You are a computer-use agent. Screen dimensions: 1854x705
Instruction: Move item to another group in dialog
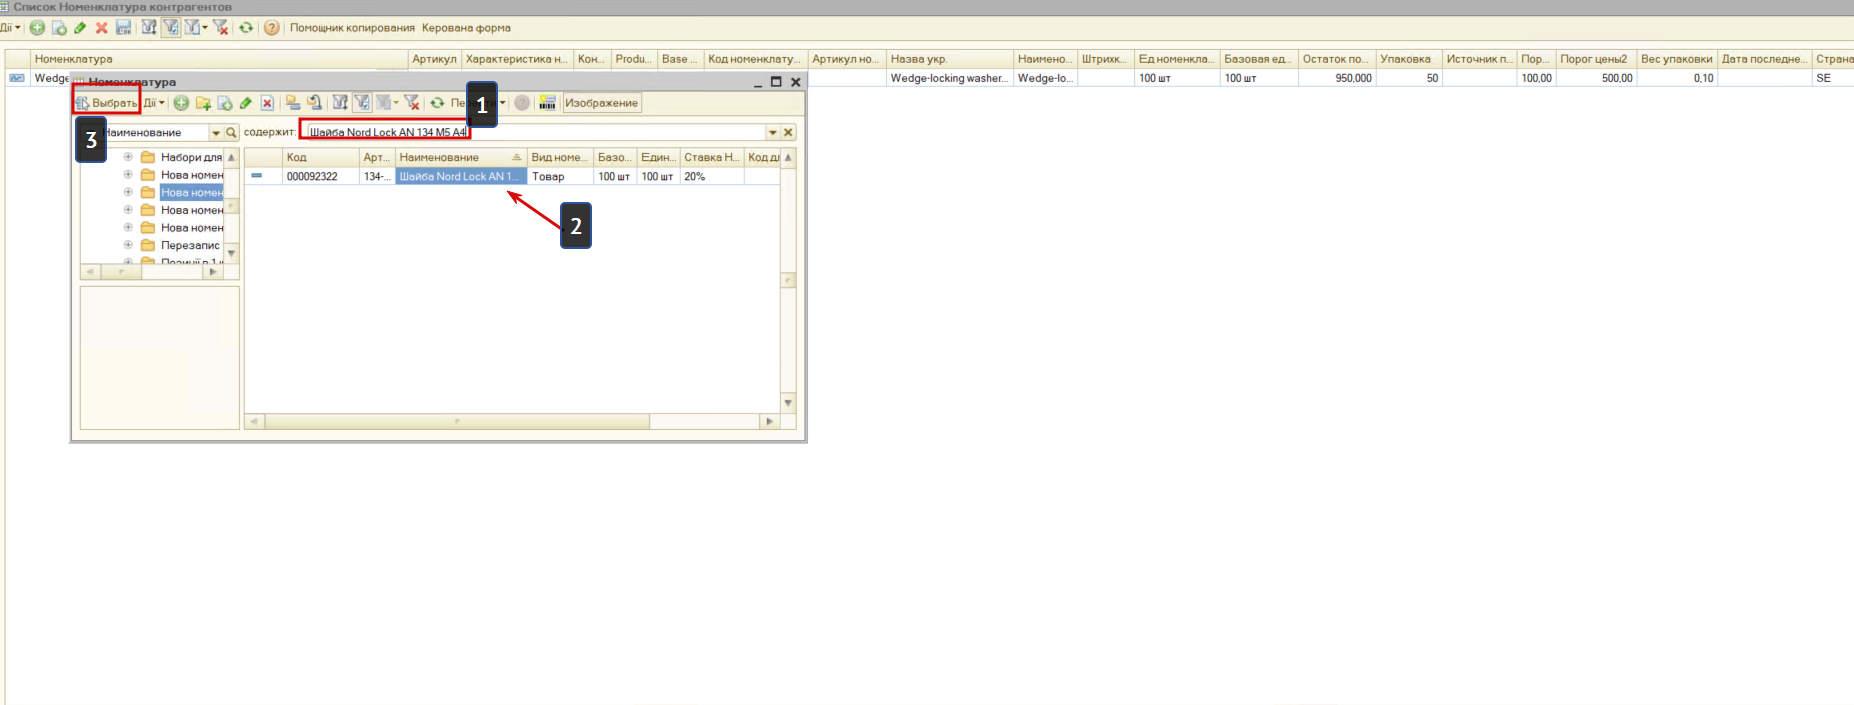[314, 103]
